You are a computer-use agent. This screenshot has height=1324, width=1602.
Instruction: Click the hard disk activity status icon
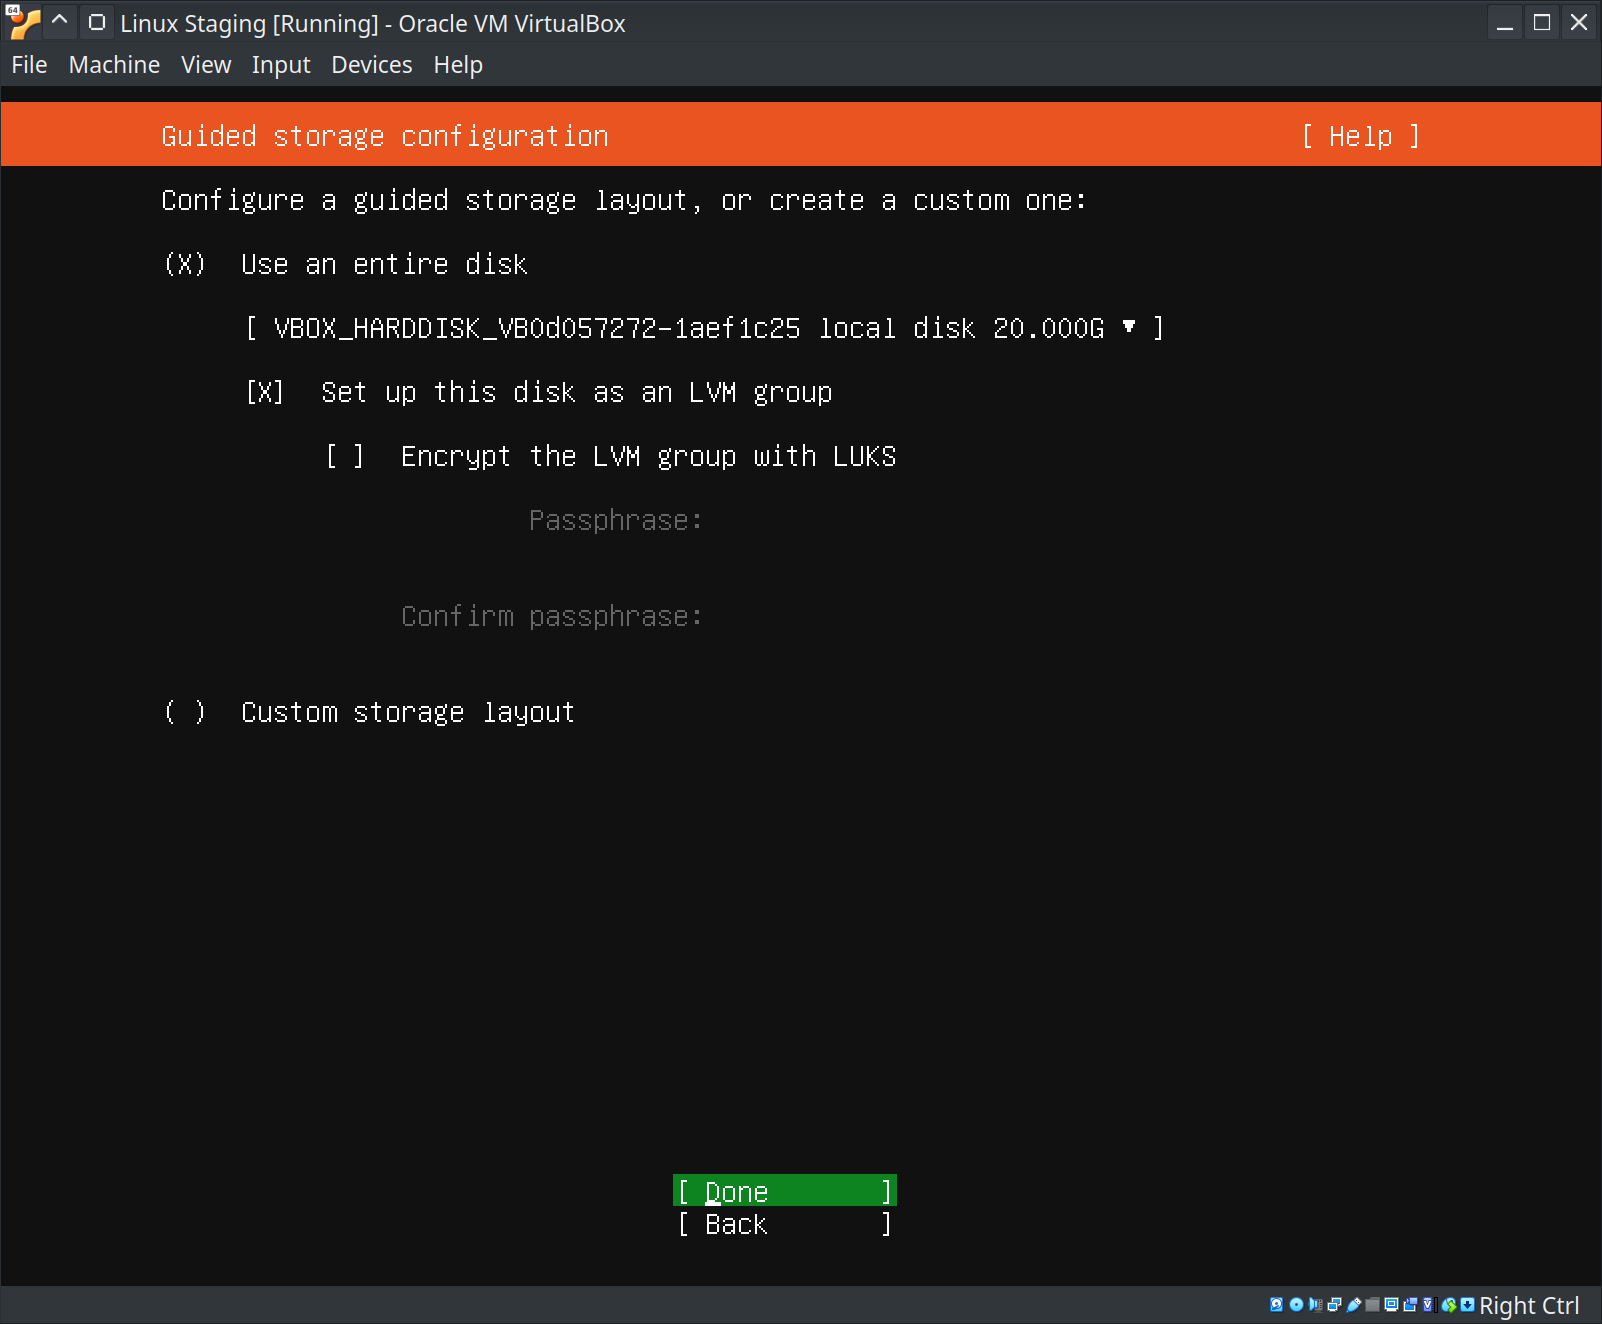[x=1276, y=1304]
